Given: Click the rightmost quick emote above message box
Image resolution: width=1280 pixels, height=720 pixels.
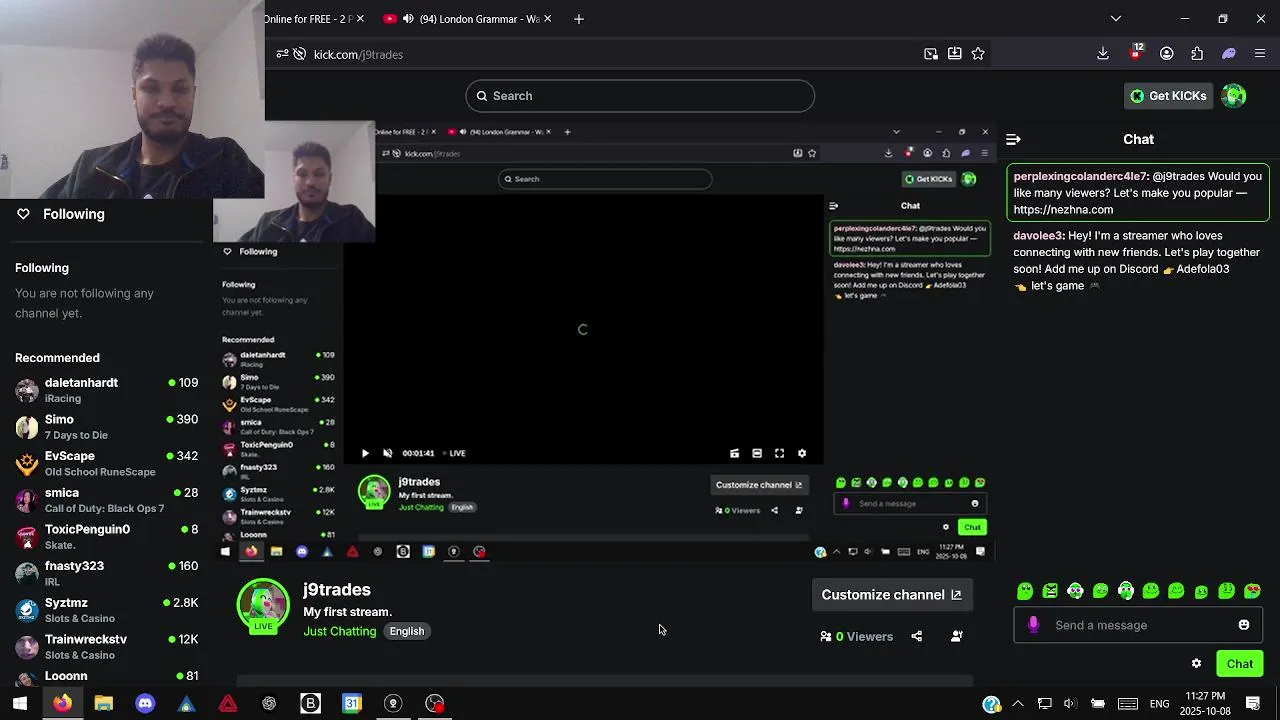Looking at the screenshot, I should [1252, 591].
